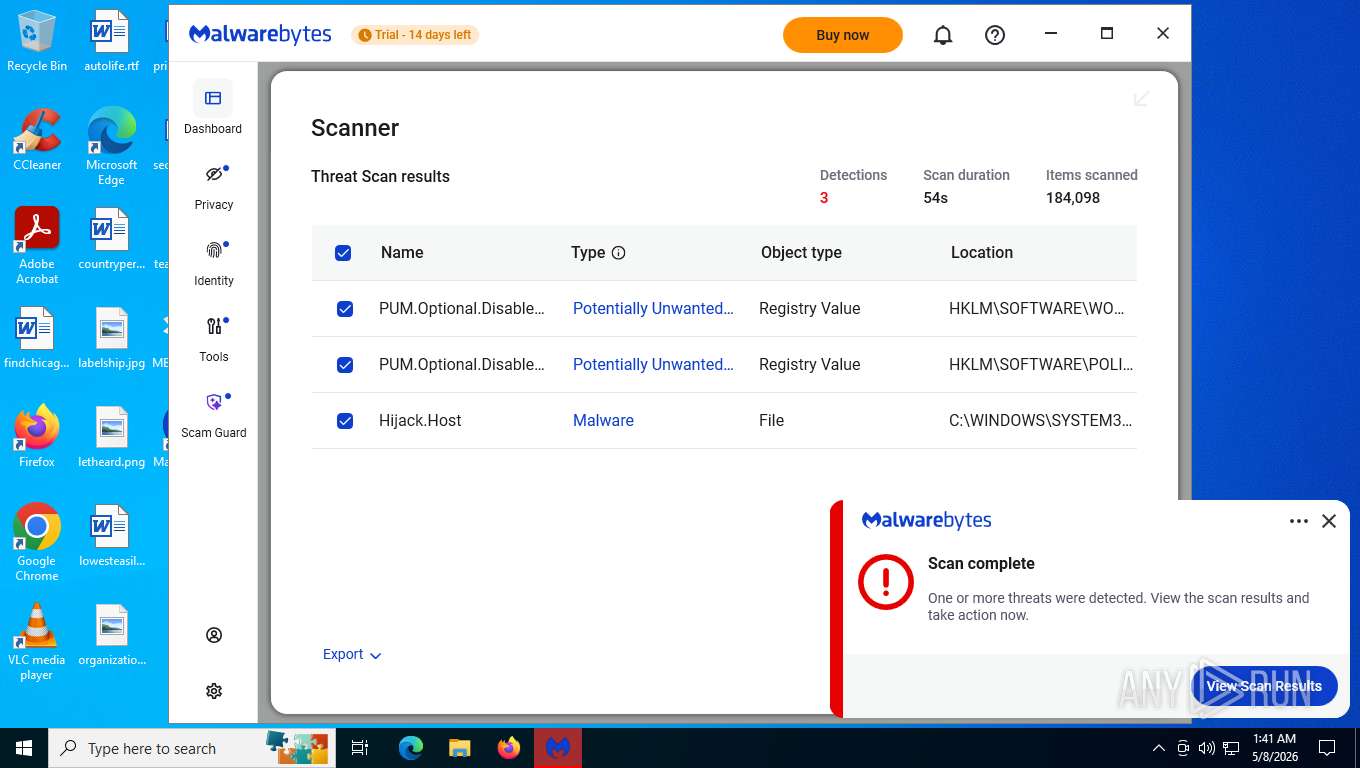Open countryper Word document on desktop
This screenshot has height=768, width=1360.
coord(111,239)
